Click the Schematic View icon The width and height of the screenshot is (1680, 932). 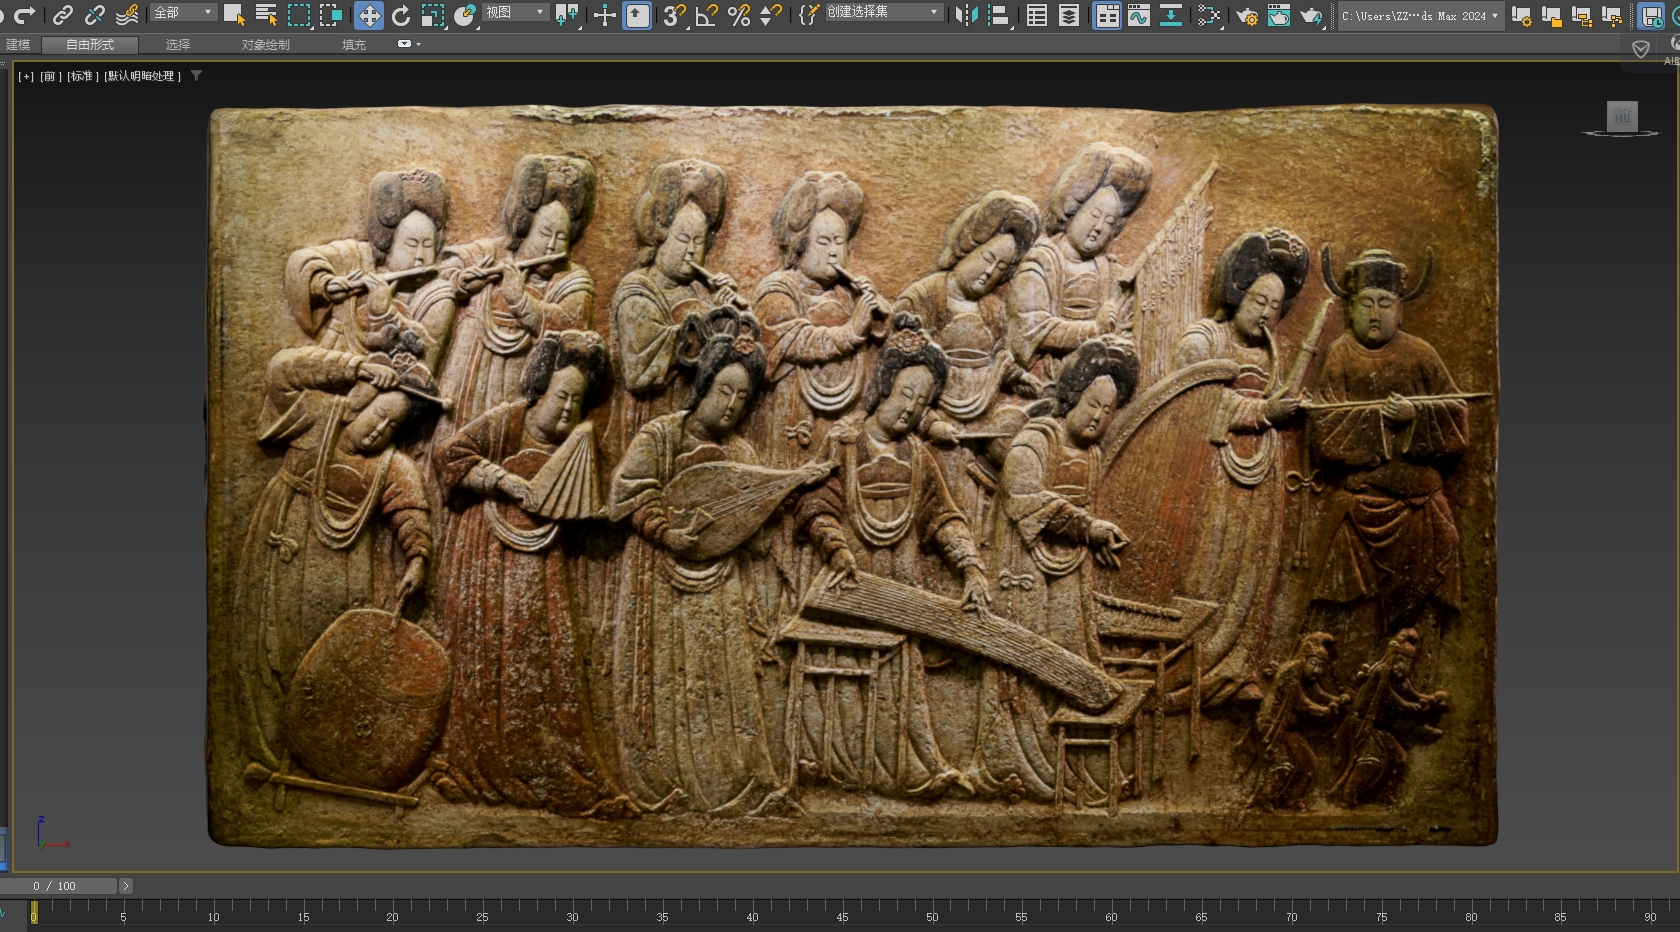1170,15
